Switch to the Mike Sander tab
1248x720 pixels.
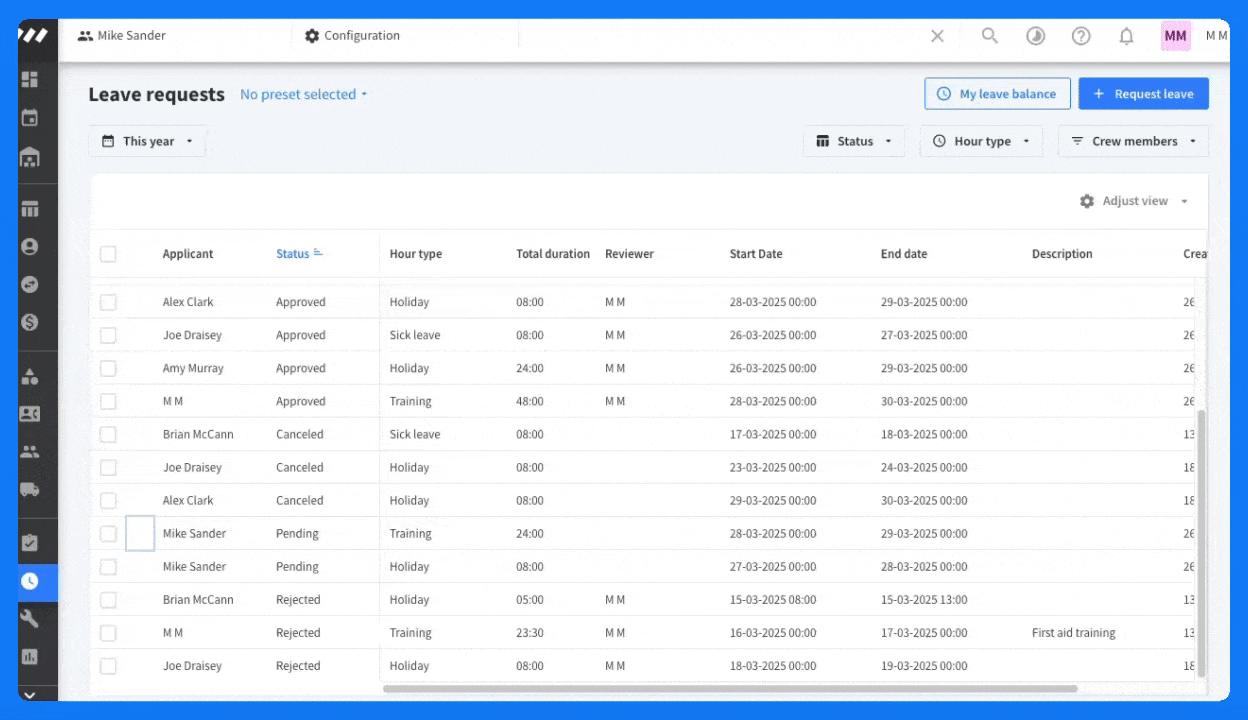pyautogui.click(x=122, y=36)
